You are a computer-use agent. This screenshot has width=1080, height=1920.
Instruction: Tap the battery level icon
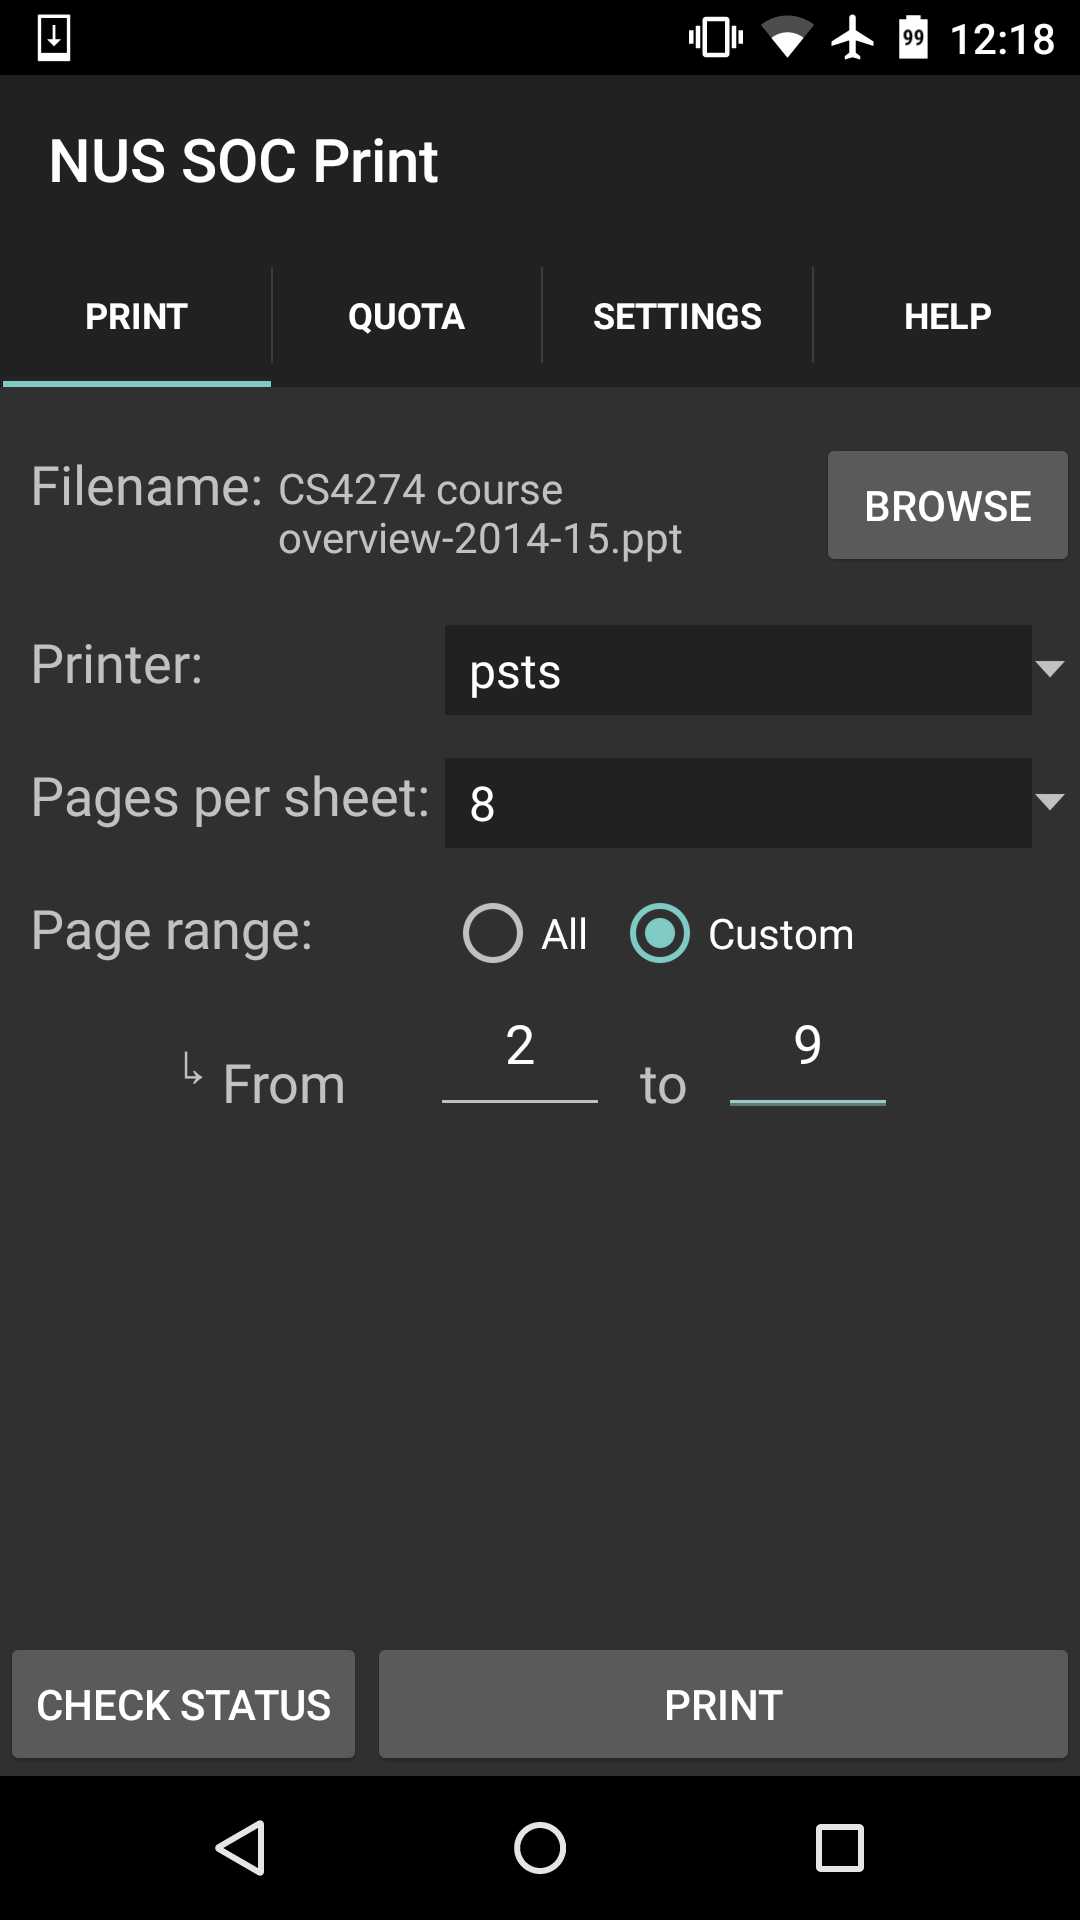tap(913, 38)
